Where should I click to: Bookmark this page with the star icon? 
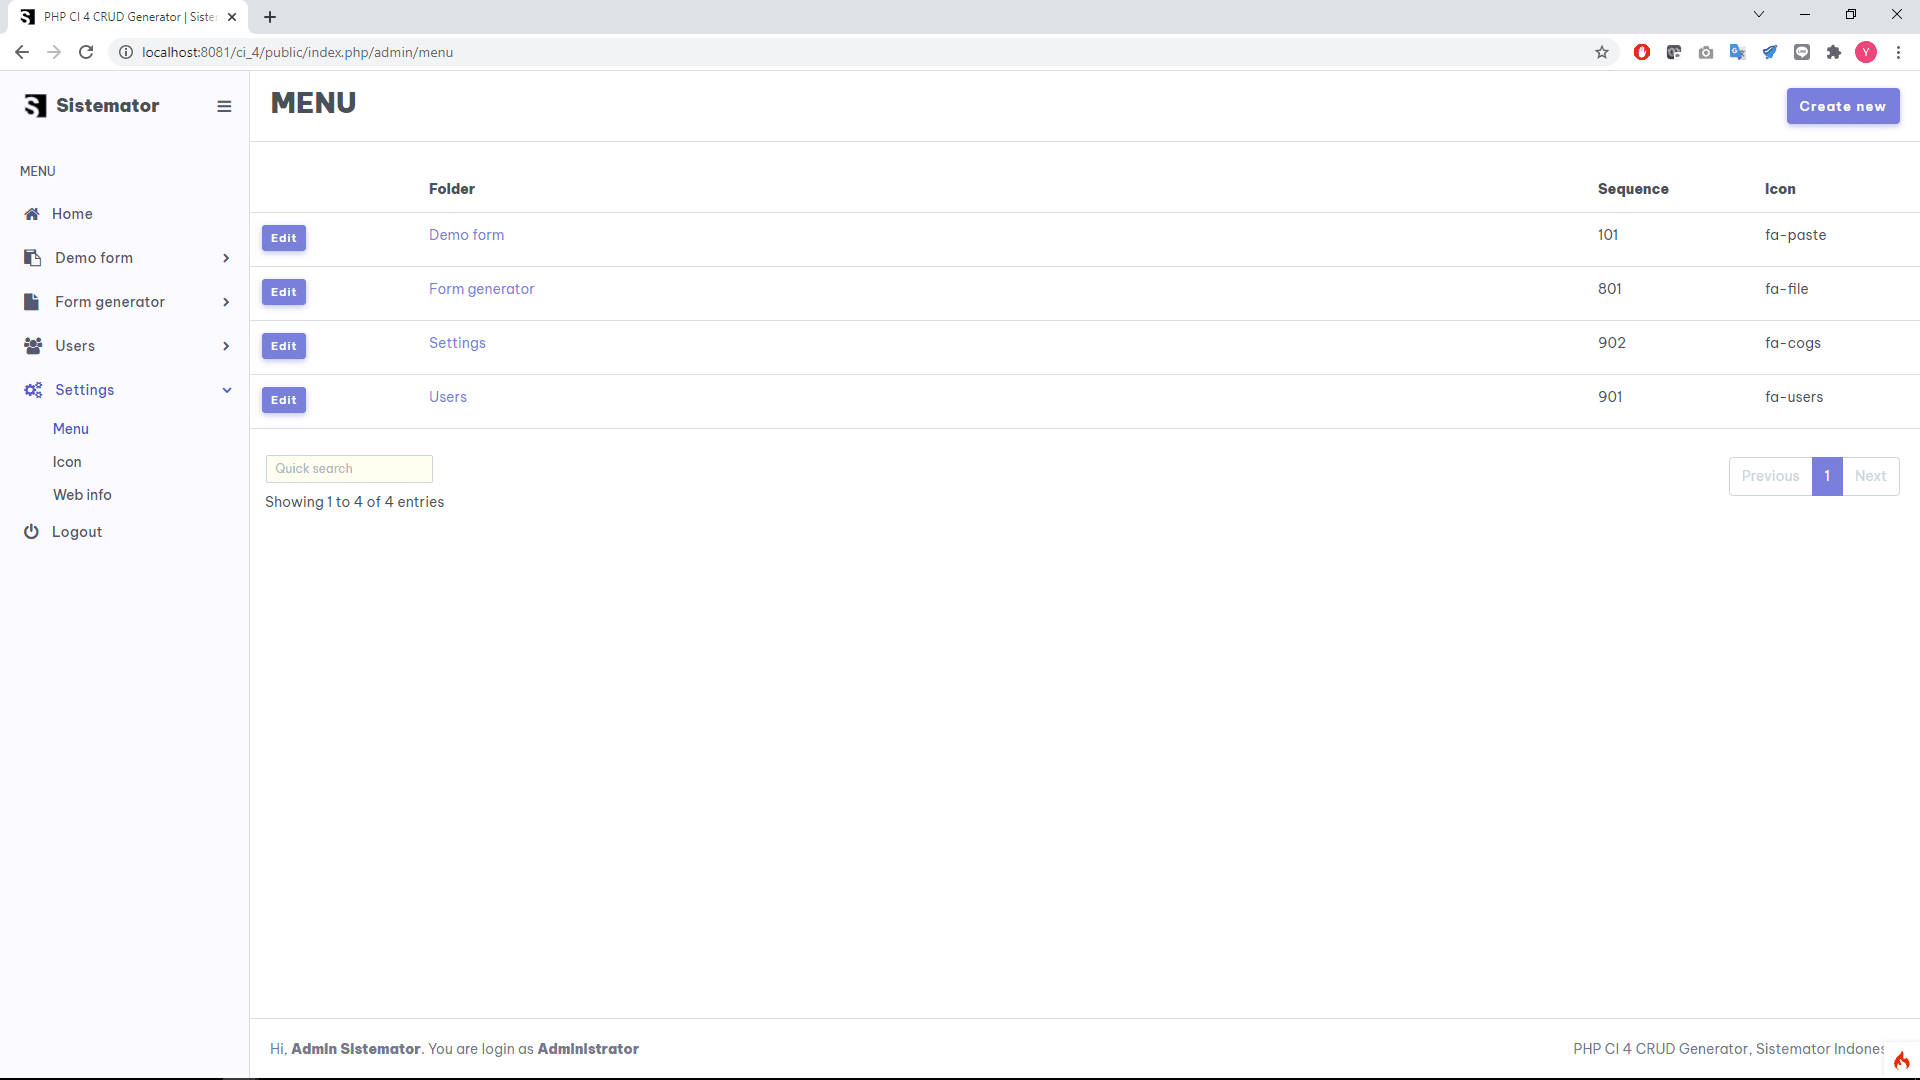click(x=1602, y=52)
